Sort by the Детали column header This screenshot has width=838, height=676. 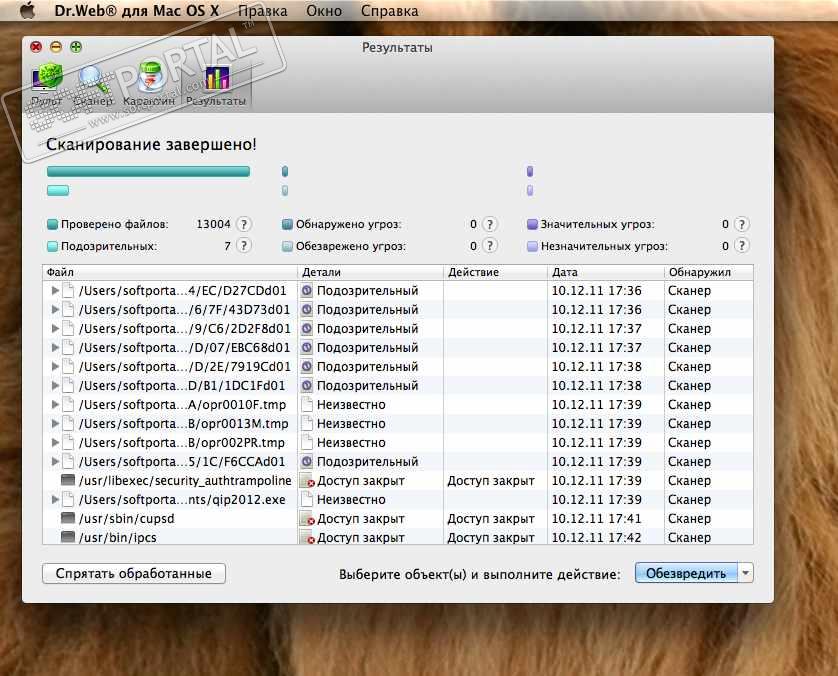(370, 272)
